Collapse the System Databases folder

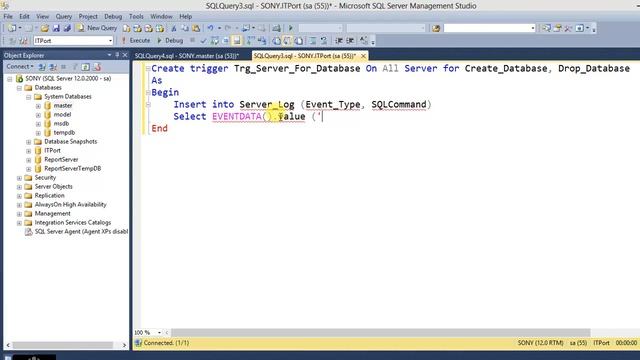click(29, 97)
